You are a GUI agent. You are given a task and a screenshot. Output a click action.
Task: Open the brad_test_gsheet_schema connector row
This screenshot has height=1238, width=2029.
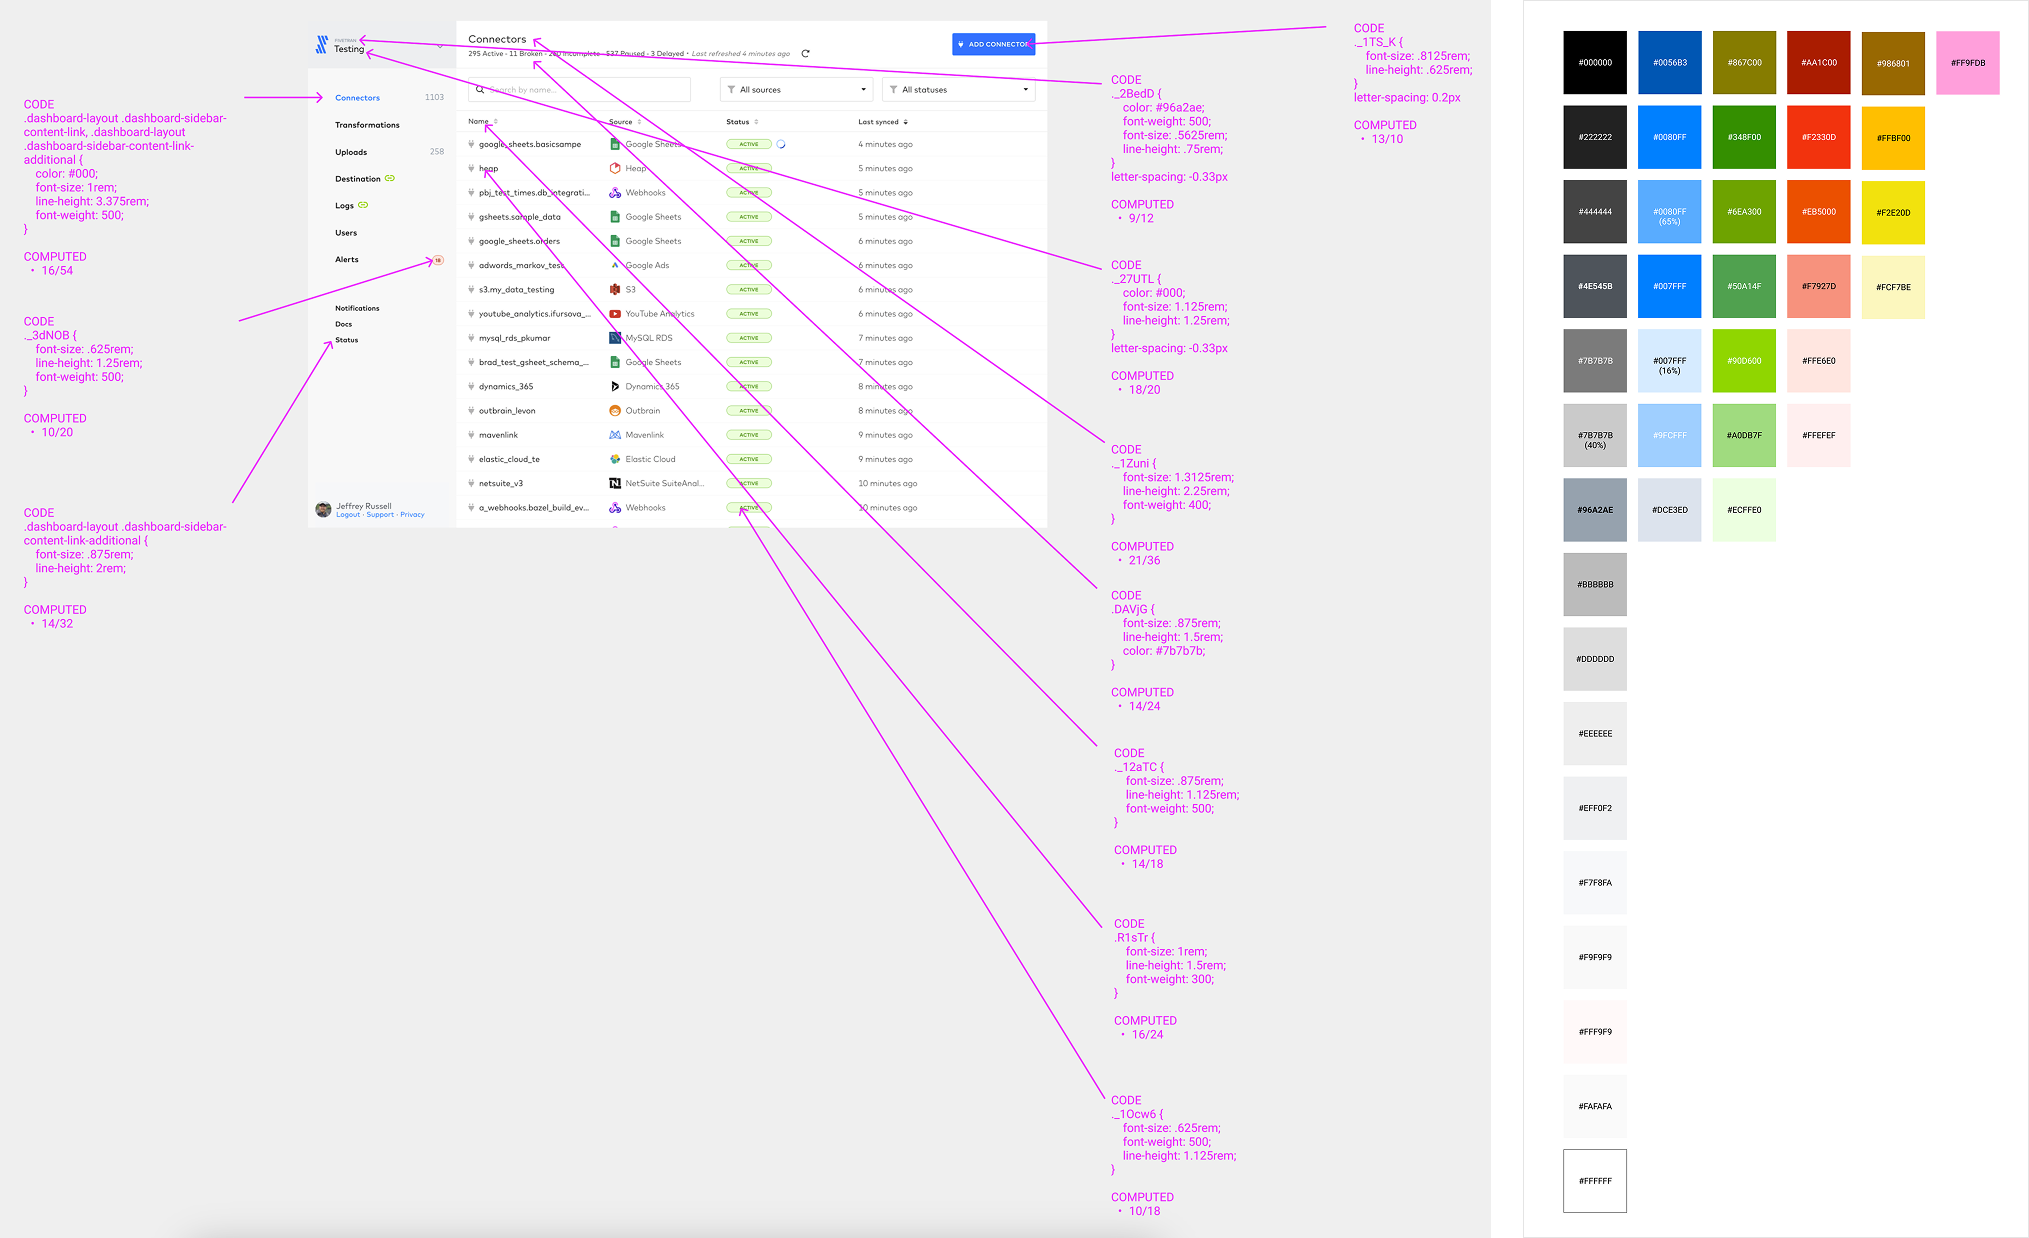(x=752, y=362)
